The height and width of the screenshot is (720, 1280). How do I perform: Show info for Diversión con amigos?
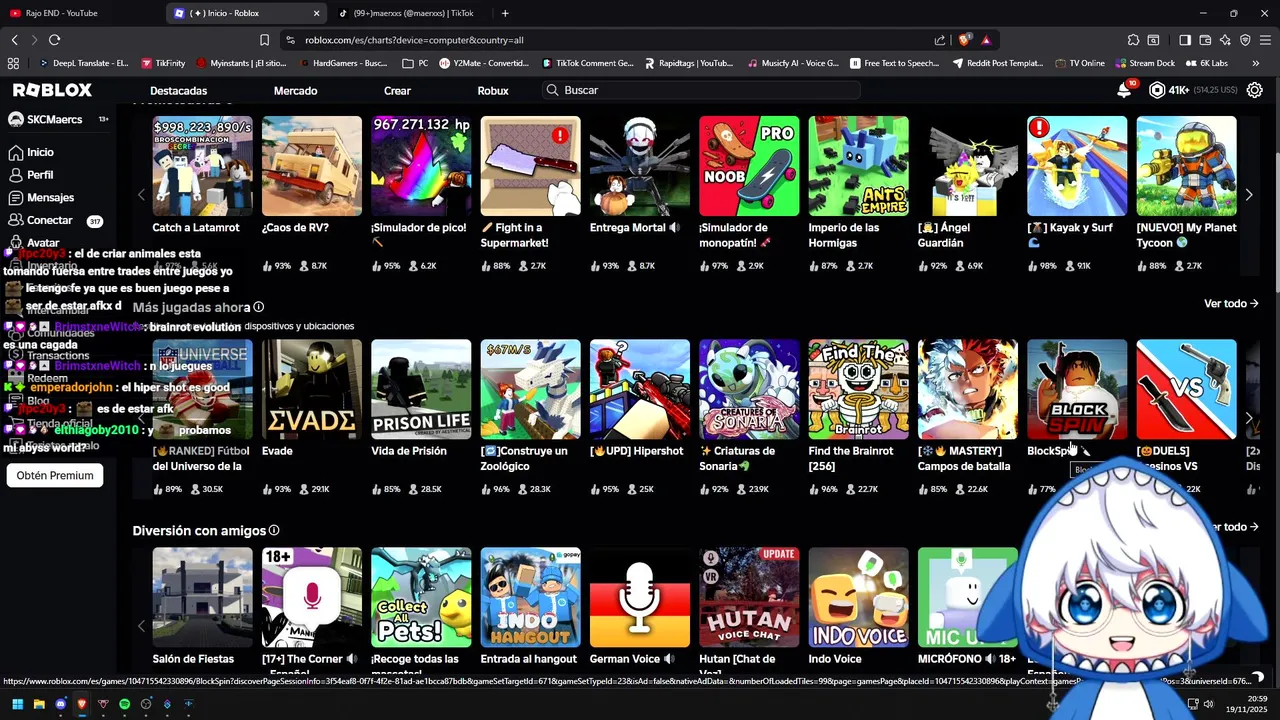274,530
